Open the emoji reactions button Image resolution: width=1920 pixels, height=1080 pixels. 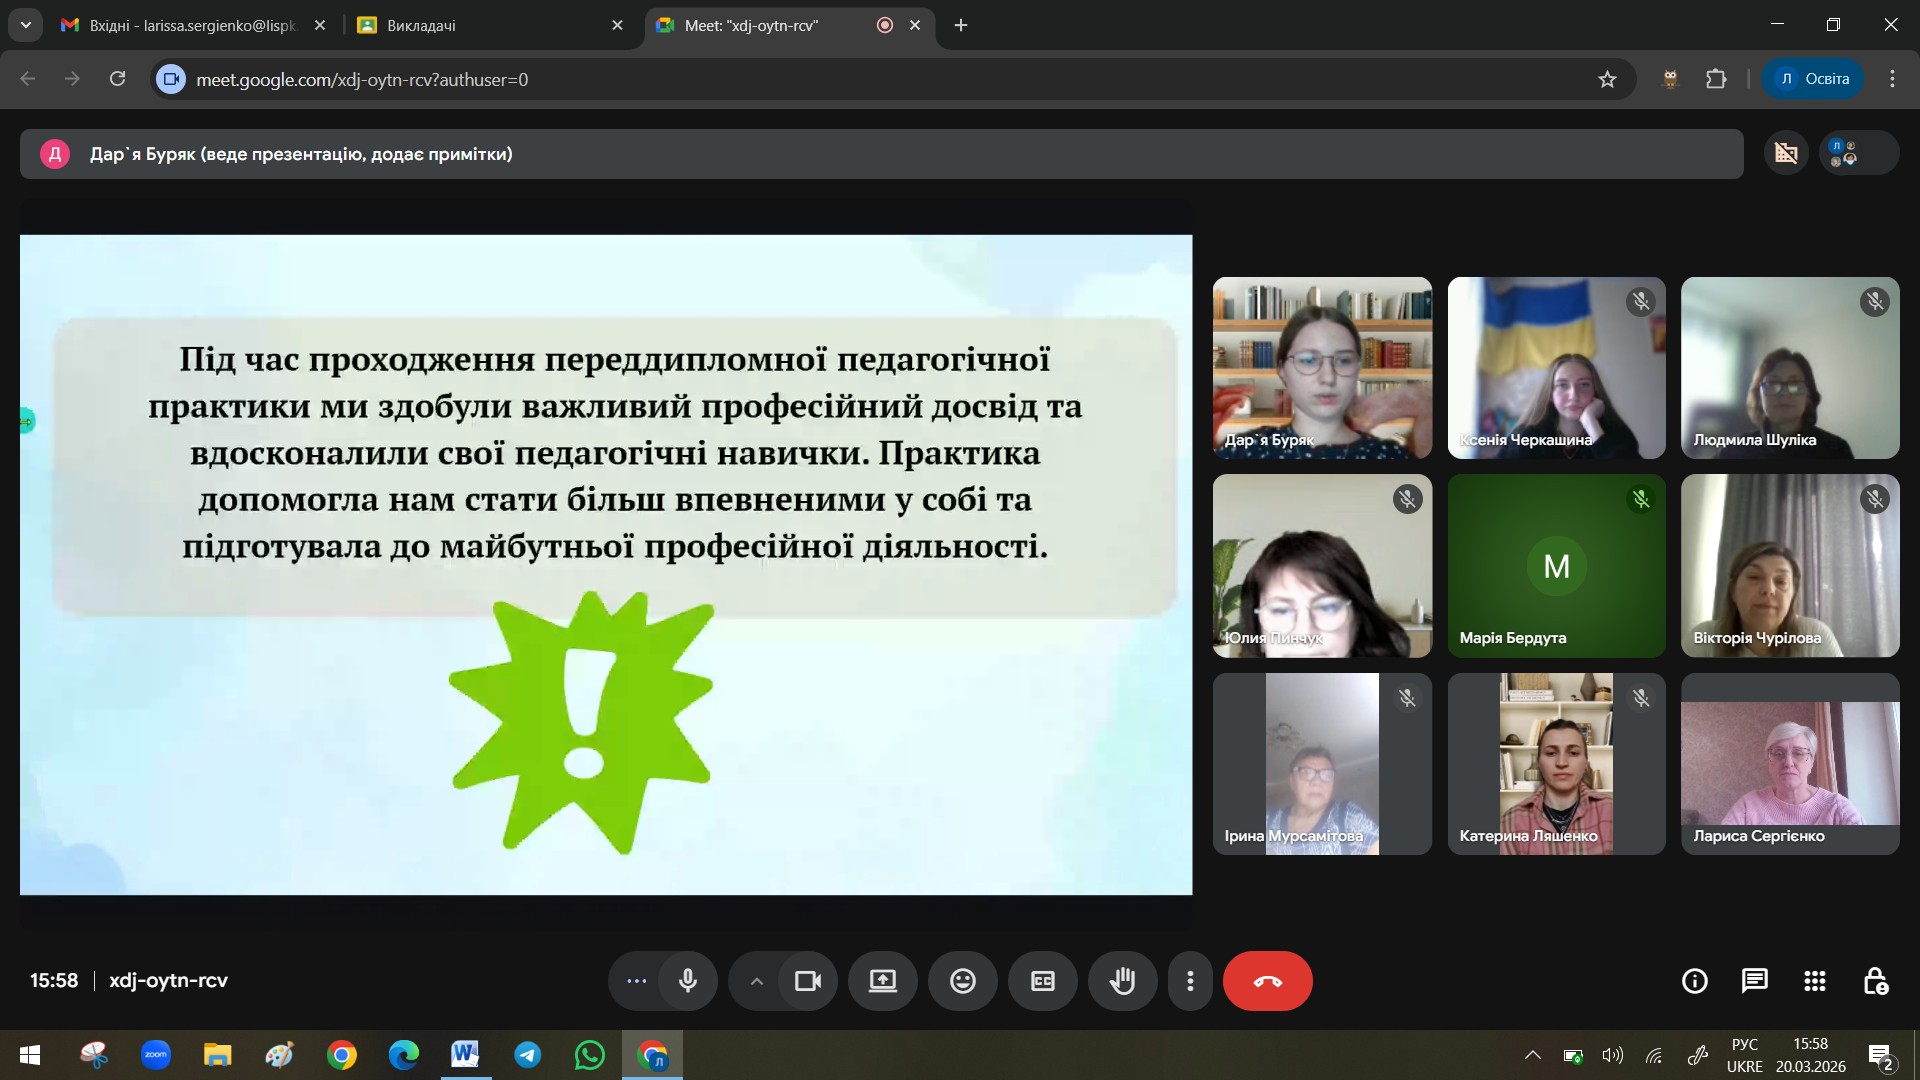pyautogui.click(x=962, y=981)
